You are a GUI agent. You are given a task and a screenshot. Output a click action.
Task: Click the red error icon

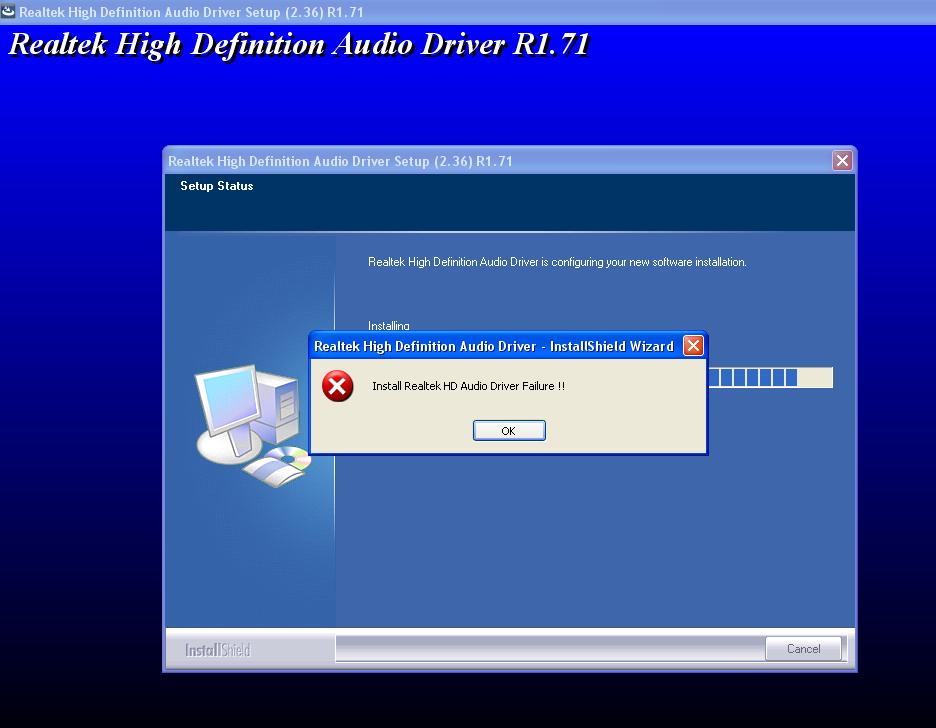[x=337, y=386]
